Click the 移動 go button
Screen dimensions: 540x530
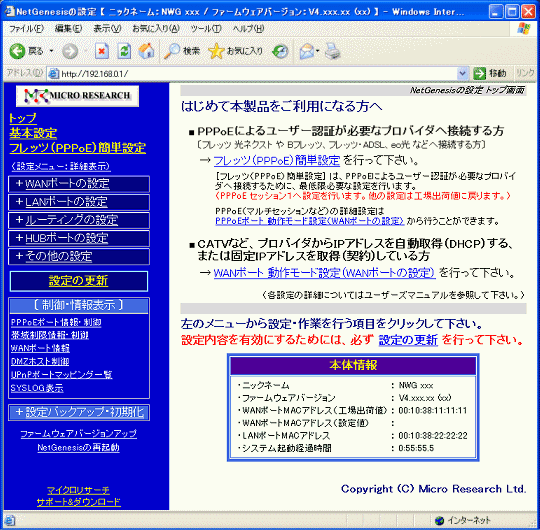tap(490, 73)
